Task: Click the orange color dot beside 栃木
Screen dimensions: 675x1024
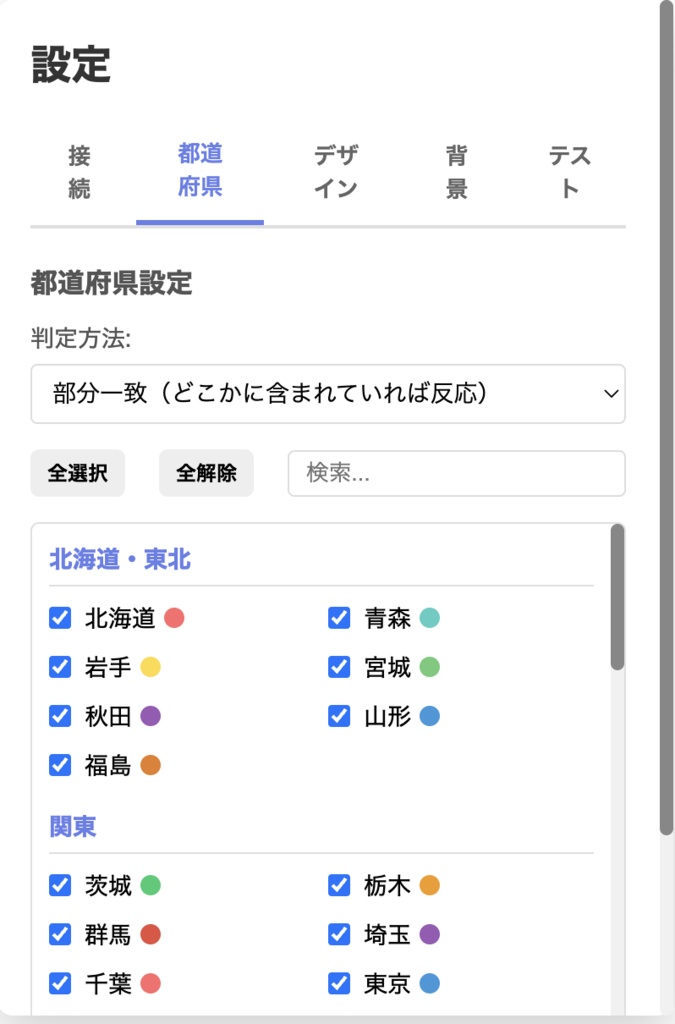Action: pyautogui.click(x=430, y=885)
